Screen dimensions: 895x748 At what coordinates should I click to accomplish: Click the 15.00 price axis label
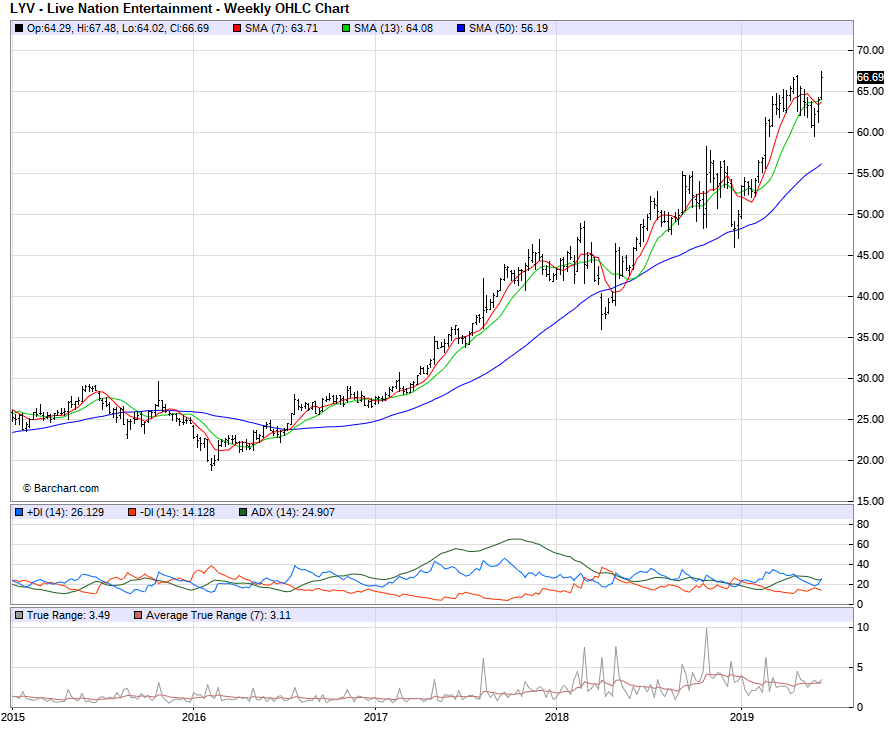coord(870,501)
